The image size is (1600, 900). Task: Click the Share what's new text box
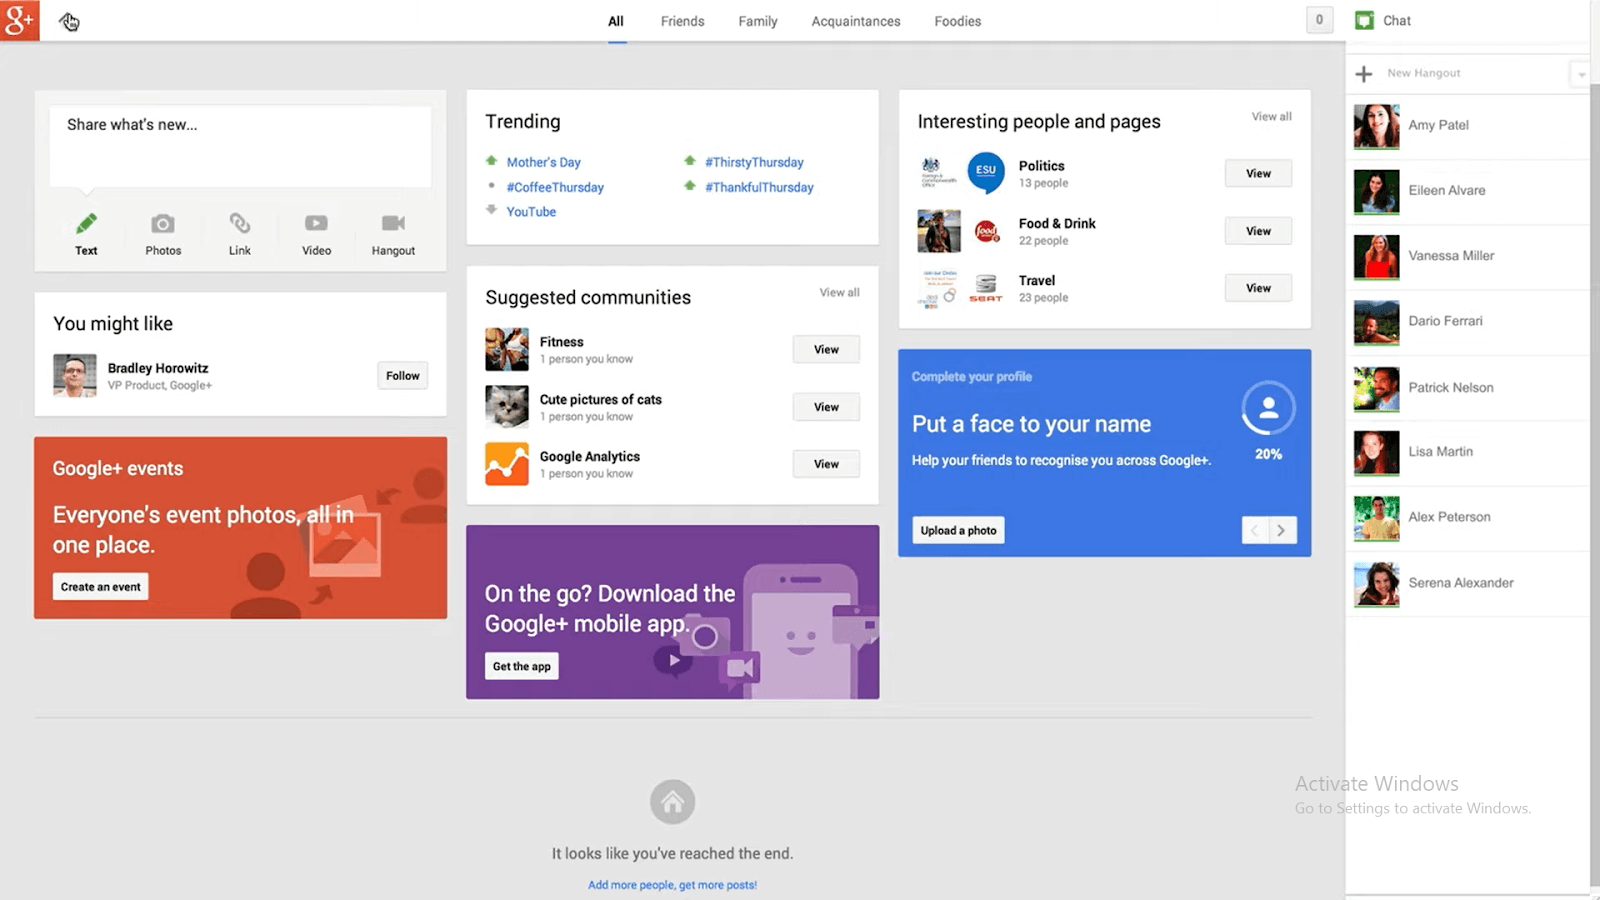pyautogui.click(x=240, y=147)
